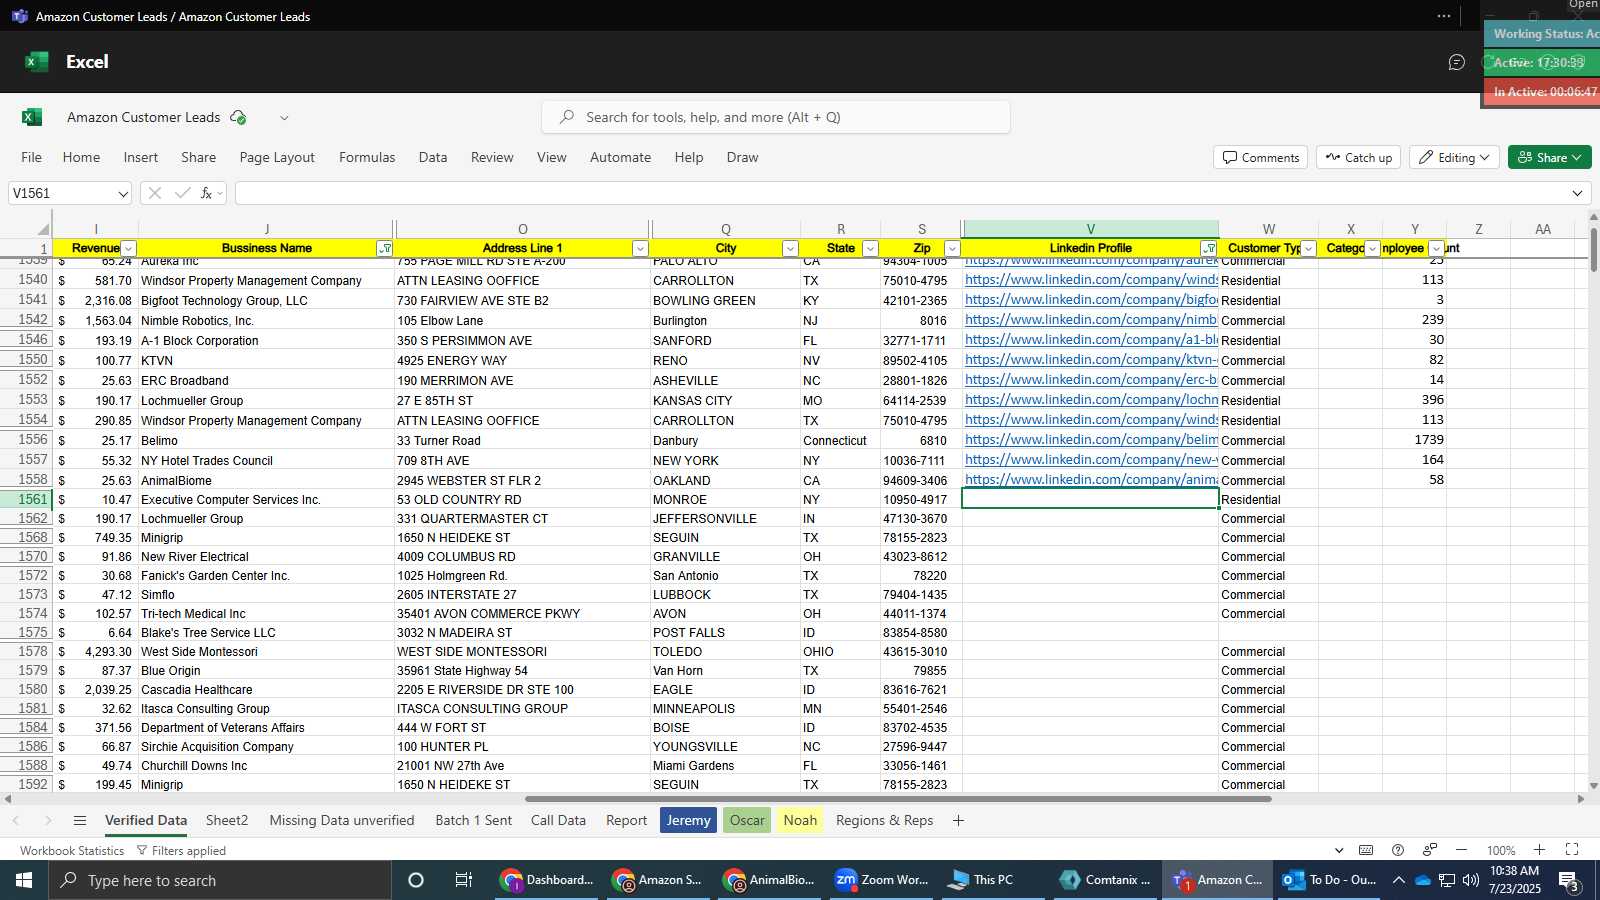The image size is (1600, 900).
Task: Expand the formula bar chevron
Action: [1578, 193]
